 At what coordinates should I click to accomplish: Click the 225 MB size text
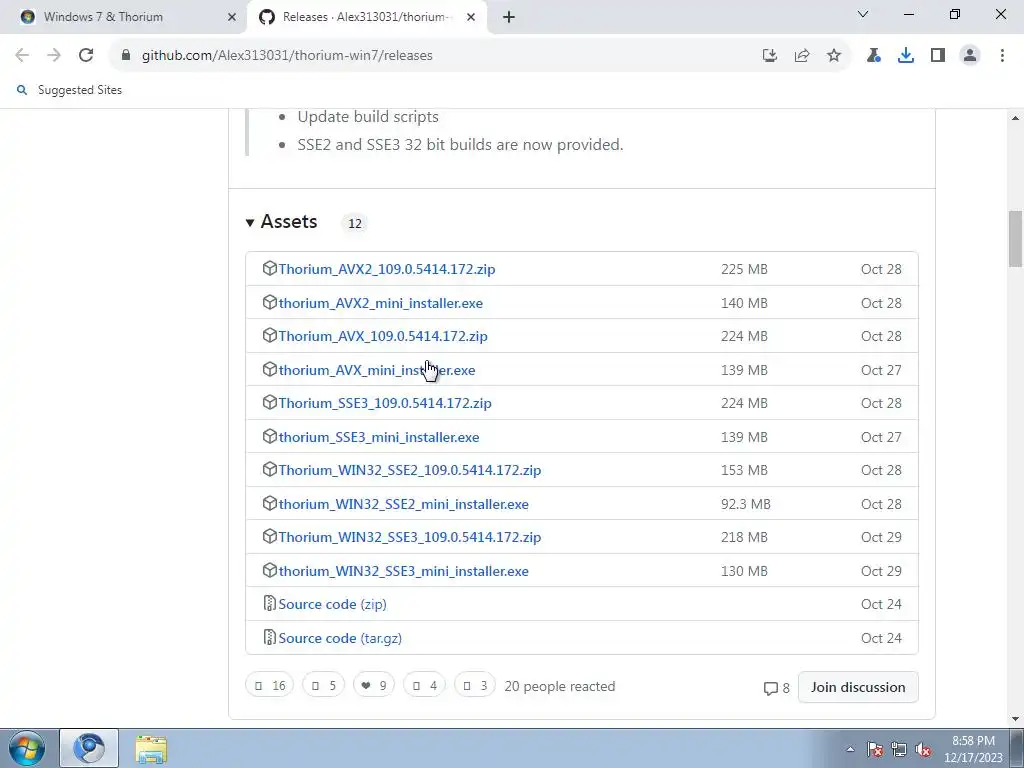[744, 269]
